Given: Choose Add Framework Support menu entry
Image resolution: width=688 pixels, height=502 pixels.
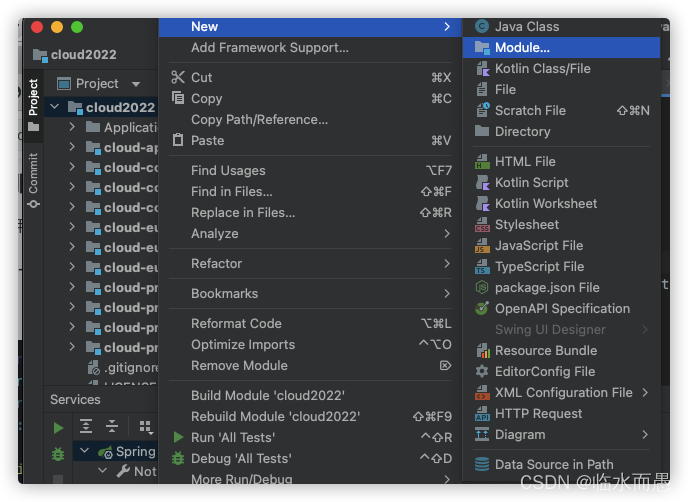Looking at the screenshot, I should click(x=310, y=47).
